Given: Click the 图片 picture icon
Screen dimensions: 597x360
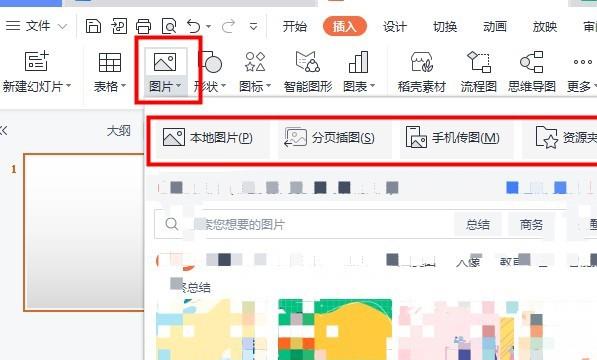Looking at the screenshot, I should [x=165, y=62].
